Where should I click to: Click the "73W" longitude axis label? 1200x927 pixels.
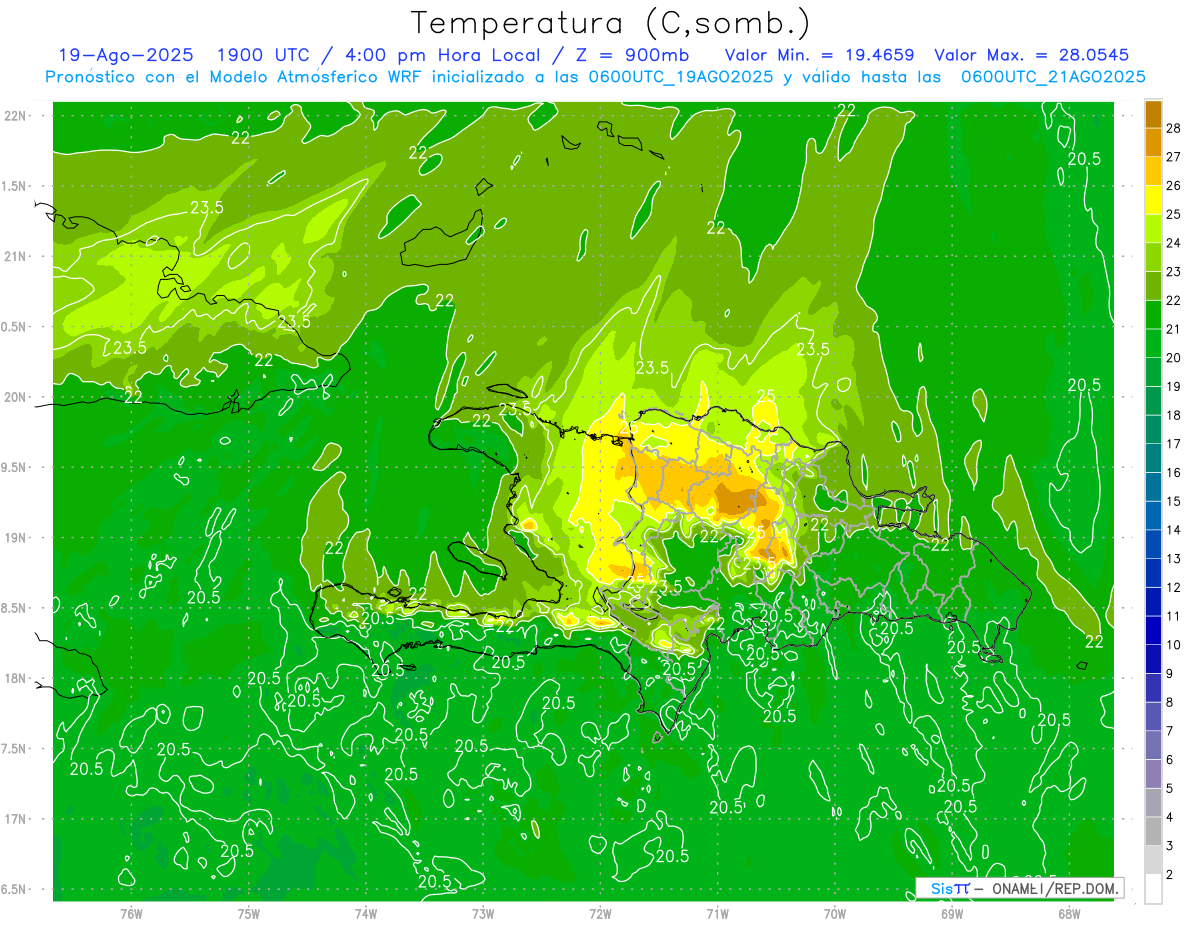click(x=483, y=914)
